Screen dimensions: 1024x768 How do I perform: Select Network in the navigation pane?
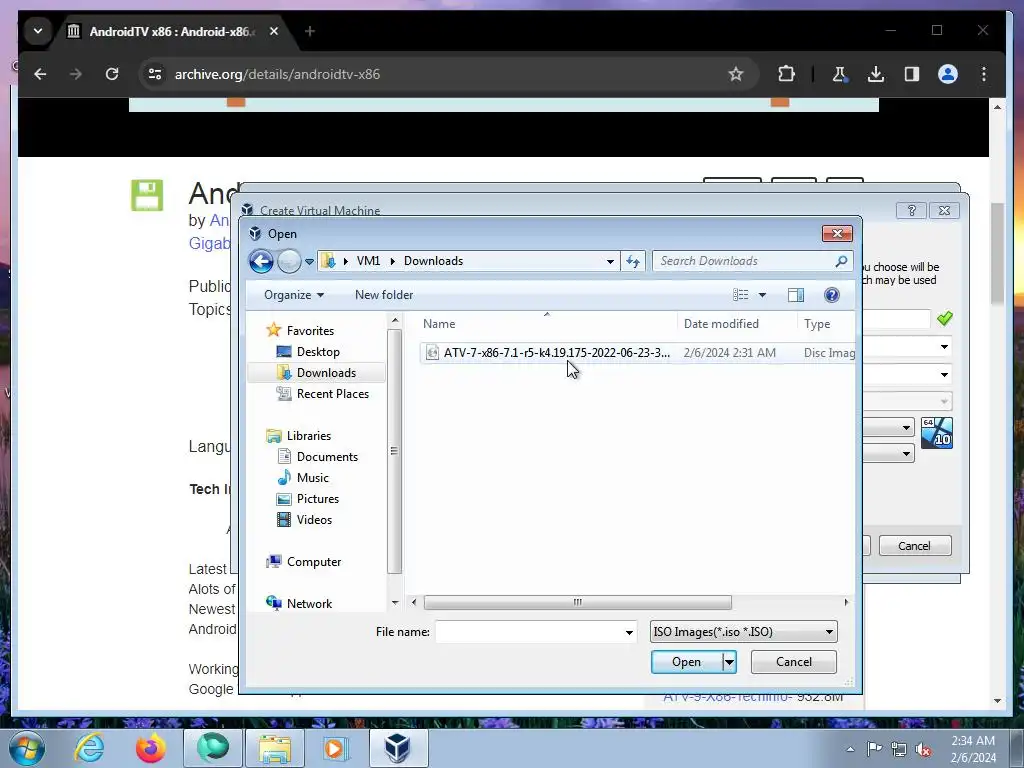click(x=309, y=603)
